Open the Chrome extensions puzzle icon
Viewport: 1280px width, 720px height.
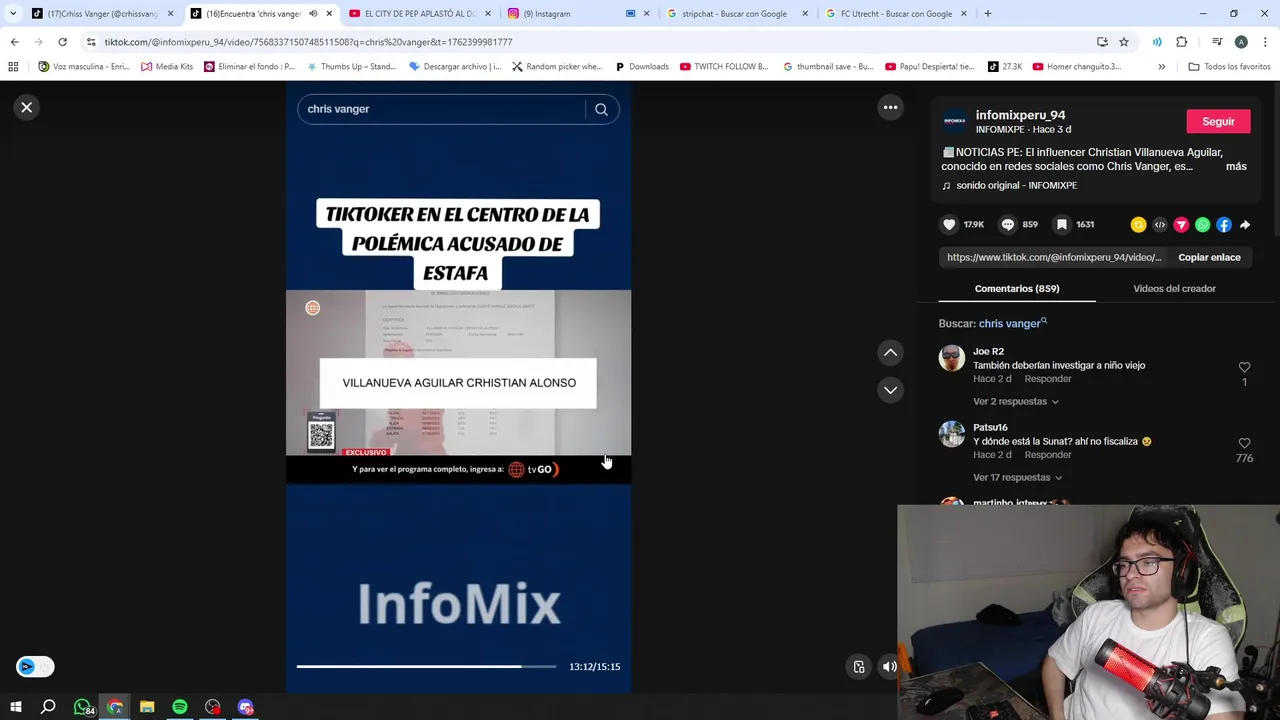pos(1181,42)
